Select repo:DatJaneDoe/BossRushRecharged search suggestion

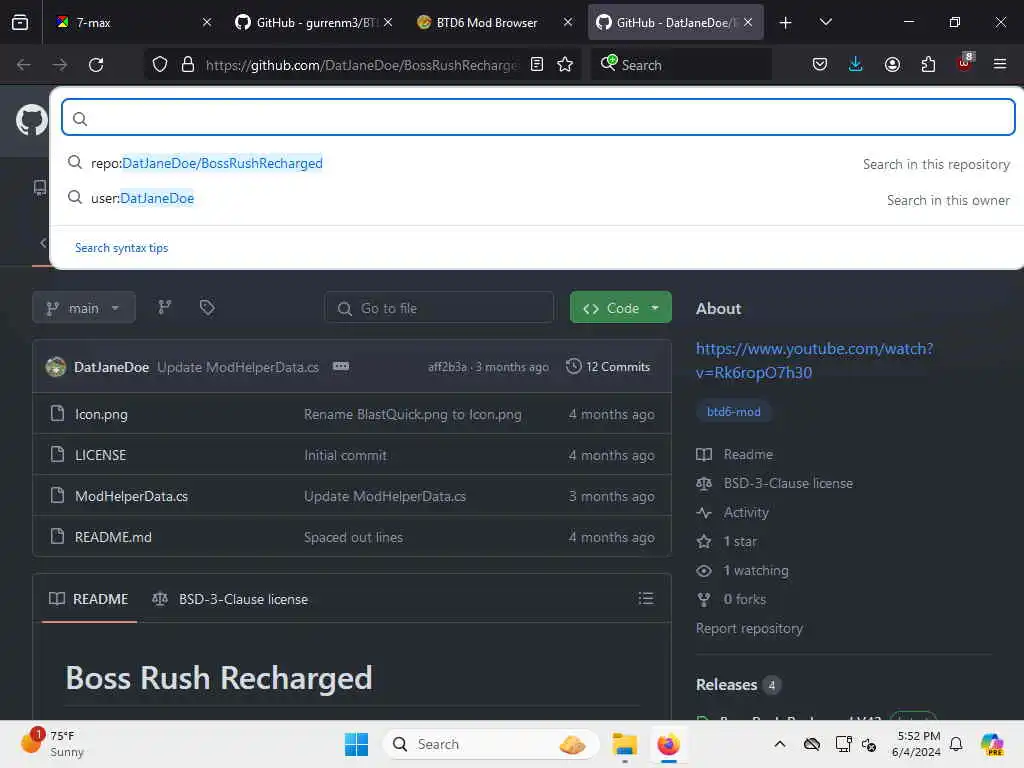pyautogui.click(x=538, y=163)
